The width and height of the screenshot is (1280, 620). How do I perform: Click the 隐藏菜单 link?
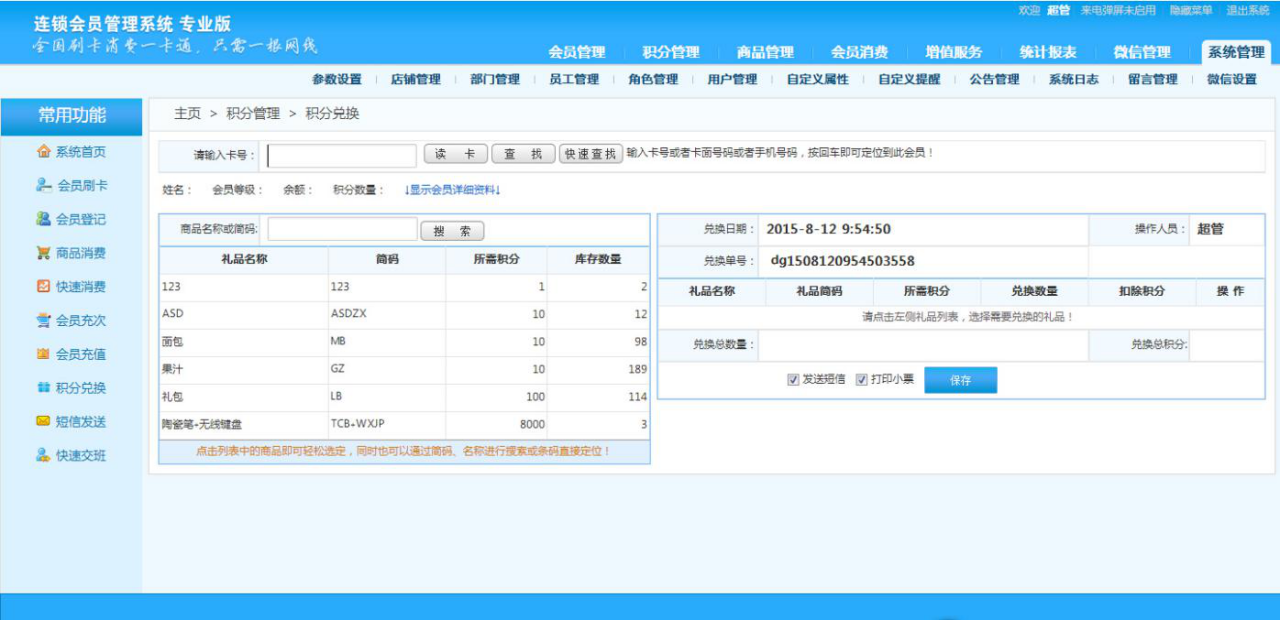click(x=1191, y=10)
